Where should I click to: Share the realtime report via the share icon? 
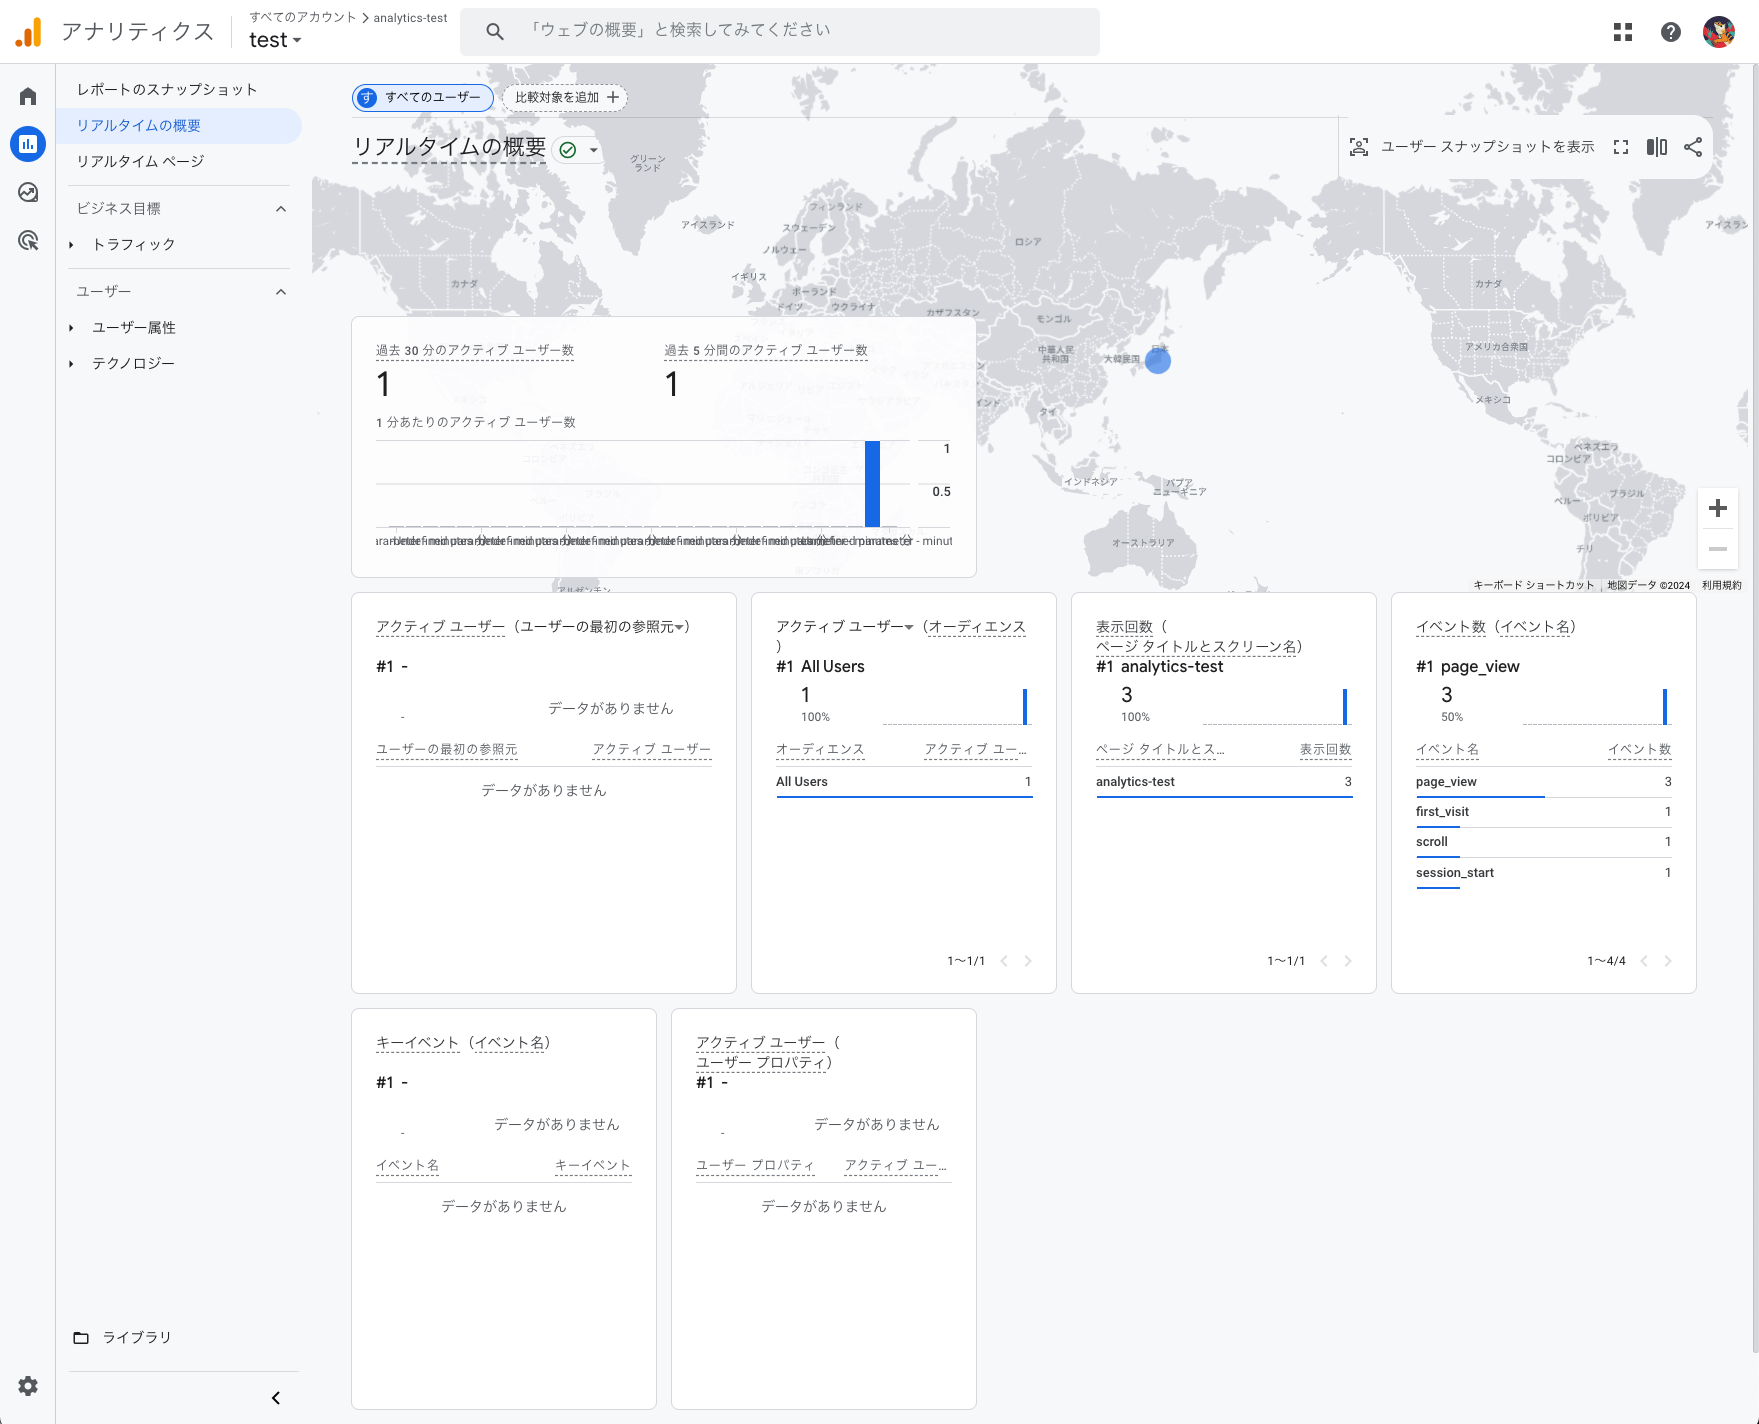pyautogui.click(x=1694, y=146)
